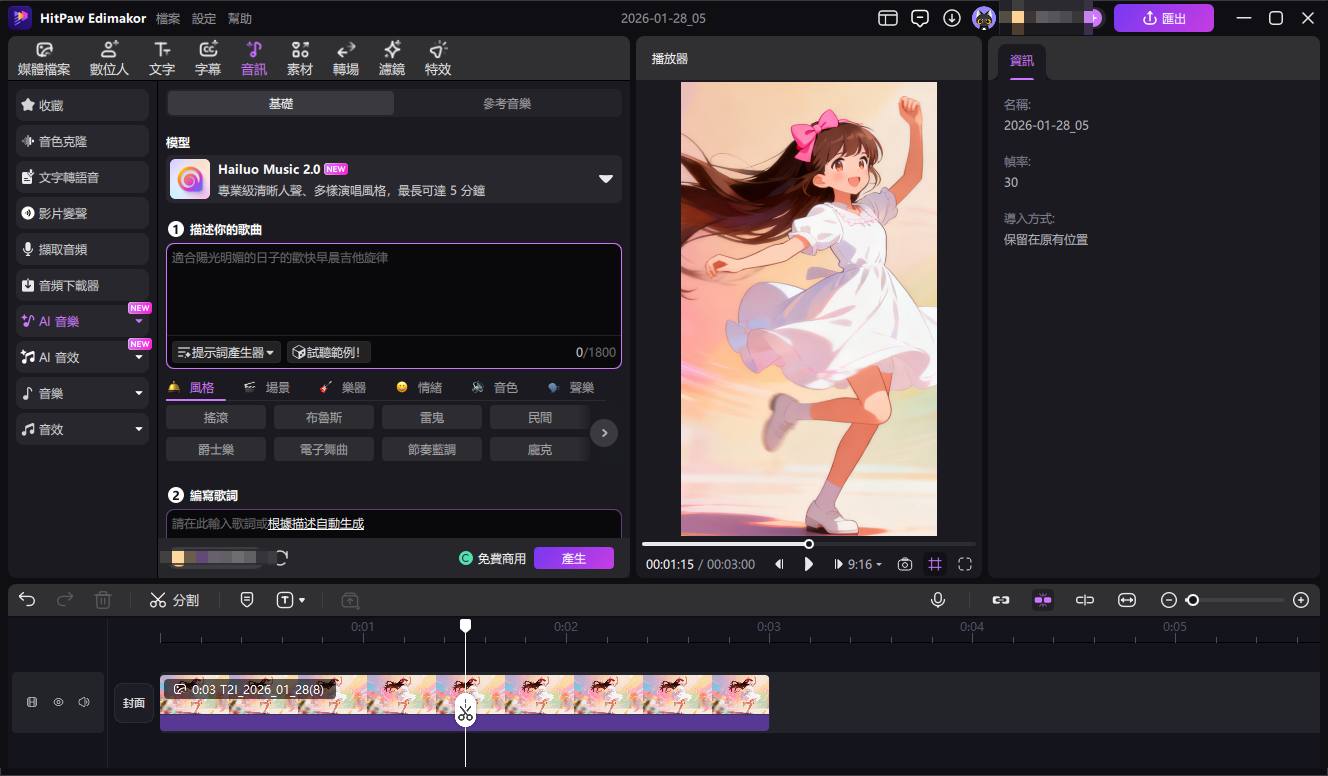Toggle magnetic snapping in timeline toolbar

tap(1043, 600)
